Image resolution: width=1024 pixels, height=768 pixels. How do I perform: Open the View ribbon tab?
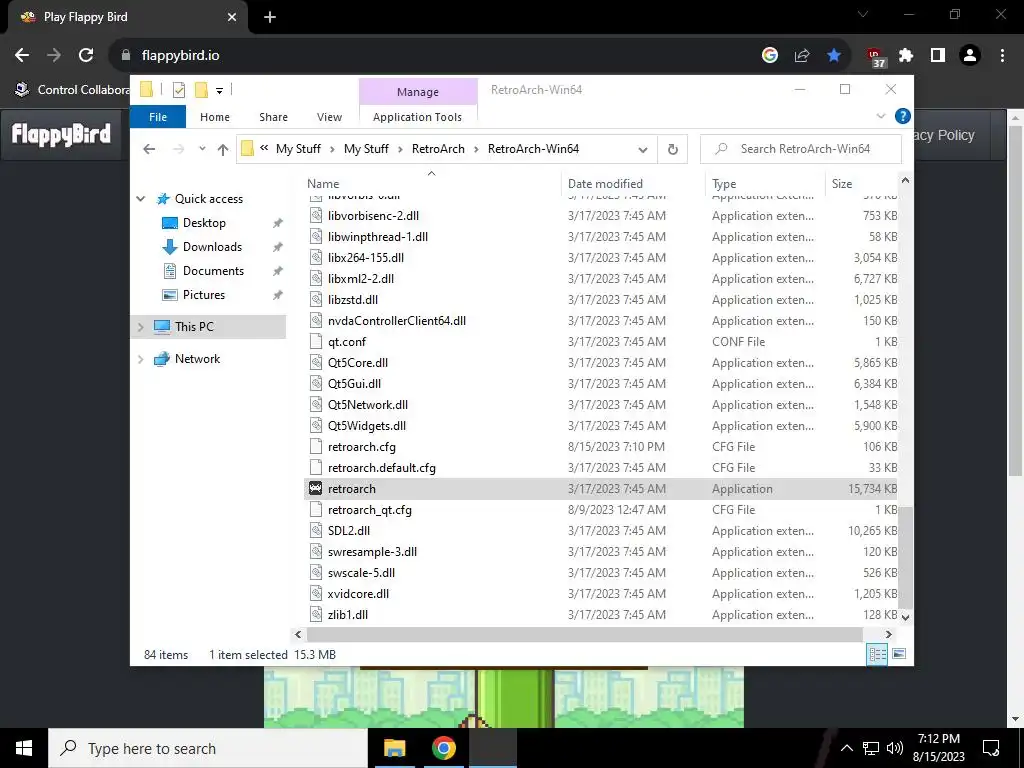click(329, 117)
